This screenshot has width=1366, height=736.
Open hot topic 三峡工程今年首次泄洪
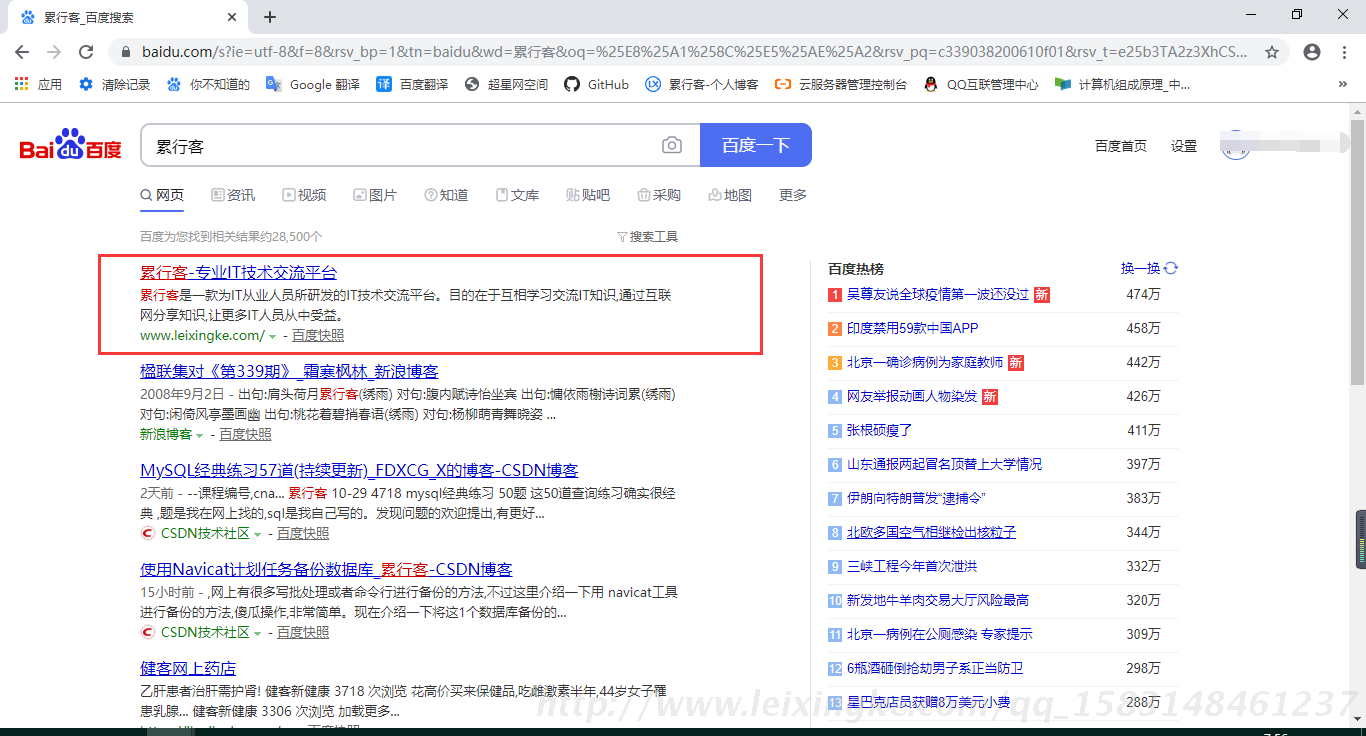click(x=912, y=567)
